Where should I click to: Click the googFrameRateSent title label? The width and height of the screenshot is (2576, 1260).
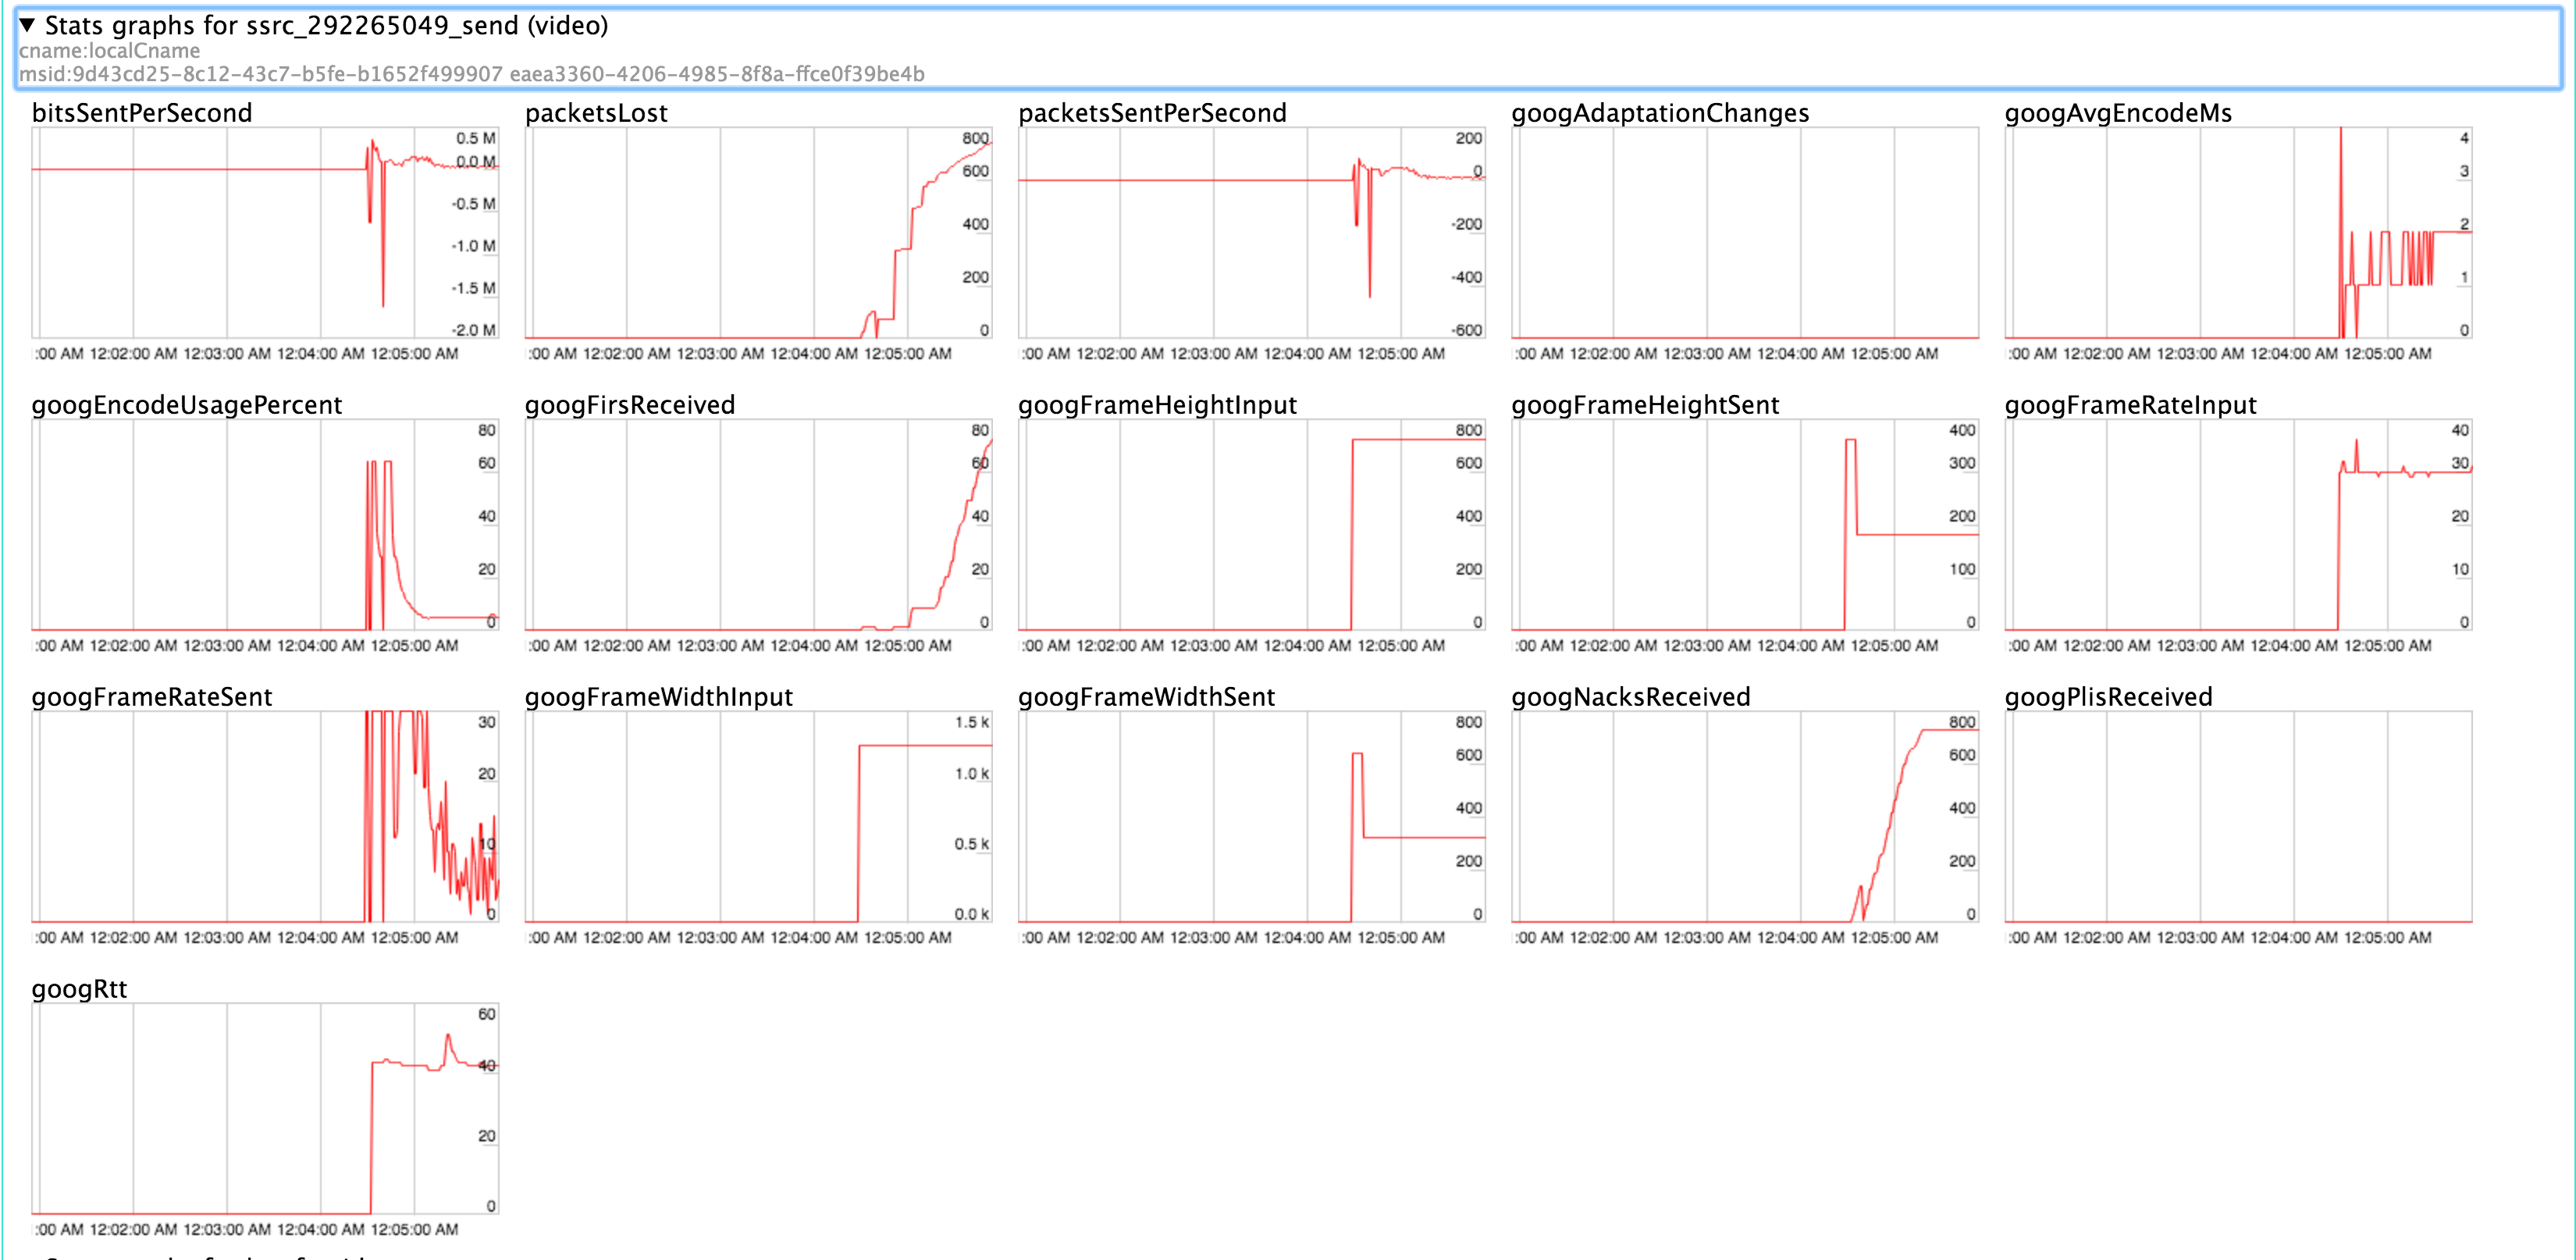(x=152, y=697)
